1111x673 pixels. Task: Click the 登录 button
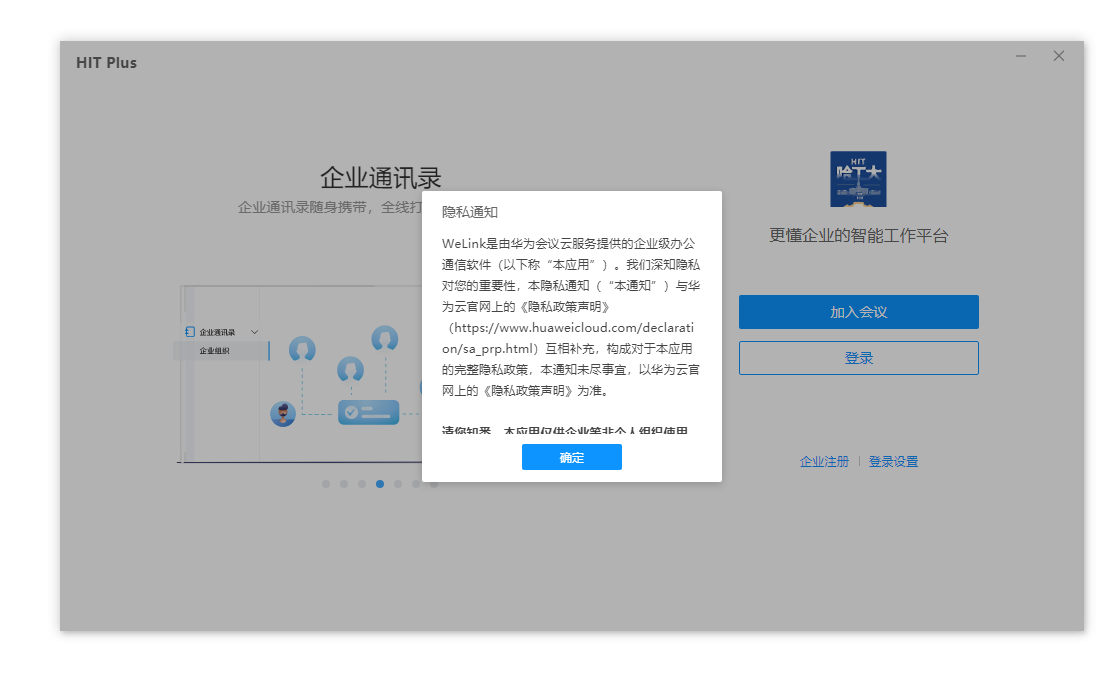coord(859,358)
